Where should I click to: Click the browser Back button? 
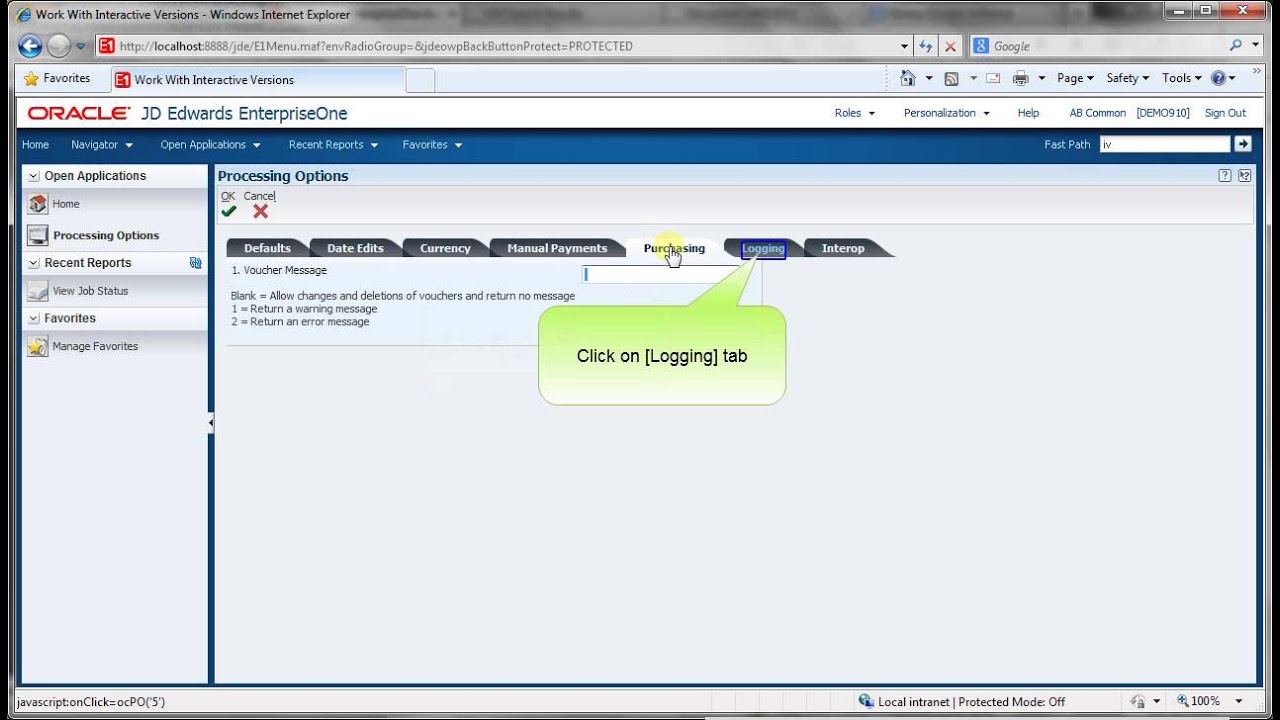(30, 46)
